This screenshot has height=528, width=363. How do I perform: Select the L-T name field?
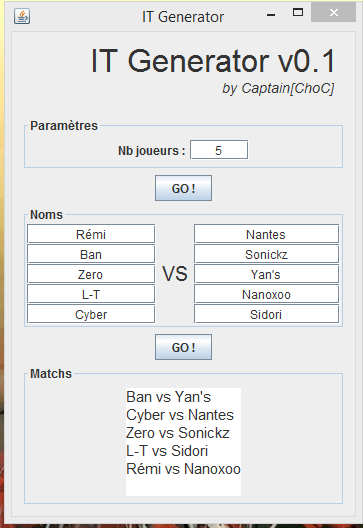91,294
